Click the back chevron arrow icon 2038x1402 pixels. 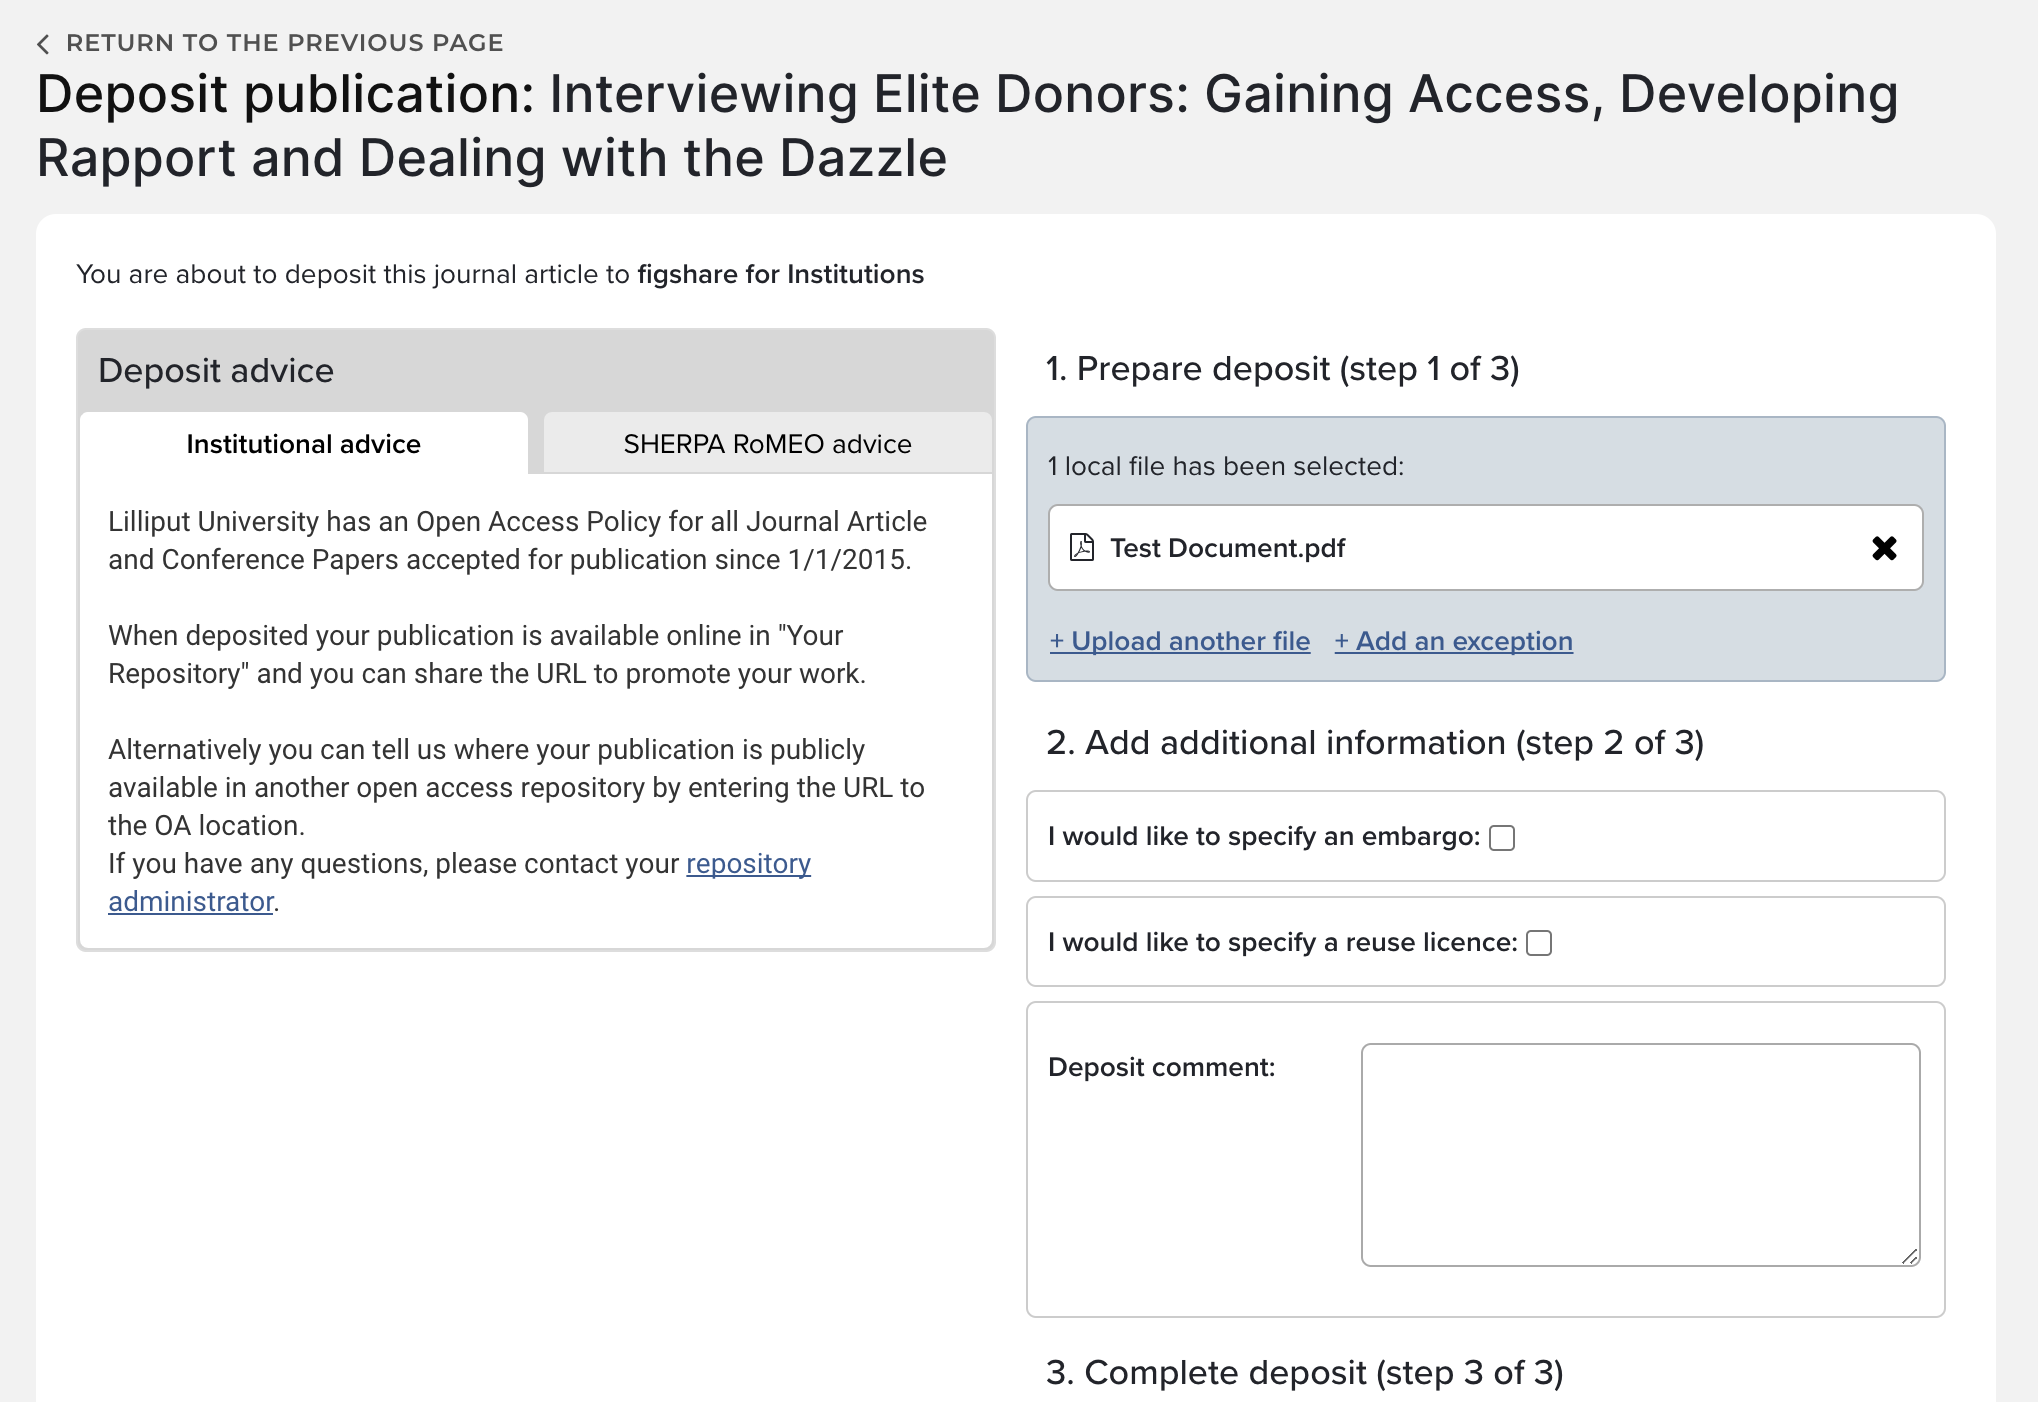tap(43, 44)
